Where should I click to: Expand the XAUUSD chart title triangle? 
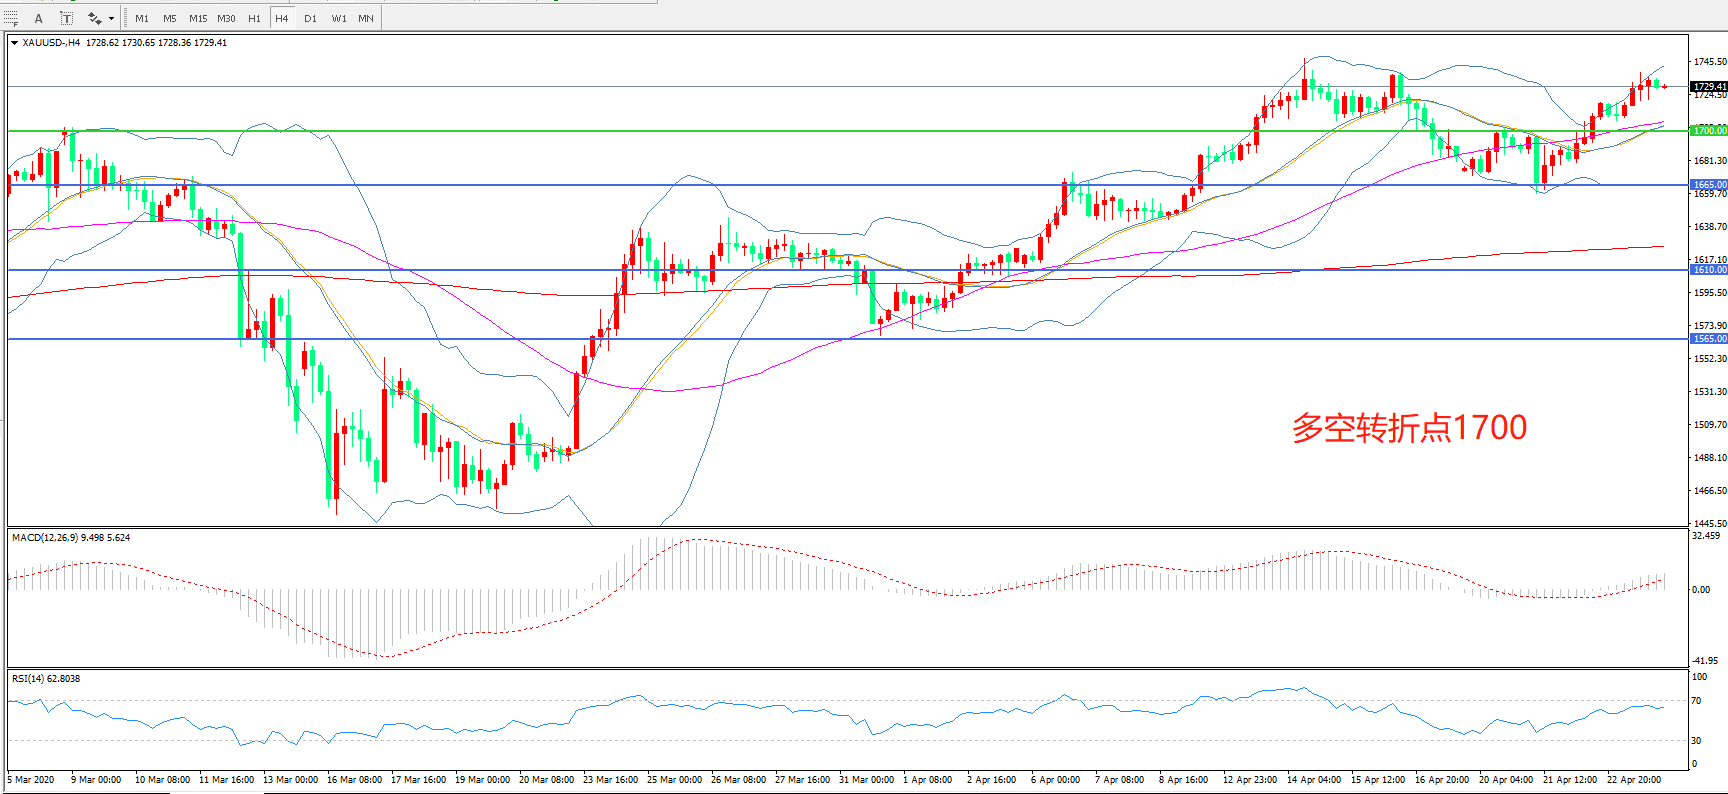(x=14, y=43)
